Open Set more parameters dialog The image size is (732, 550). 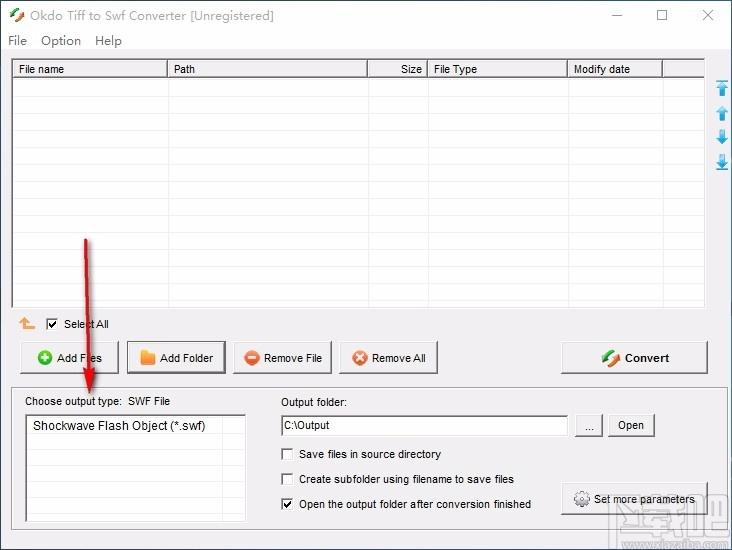(x=634, y=499)
